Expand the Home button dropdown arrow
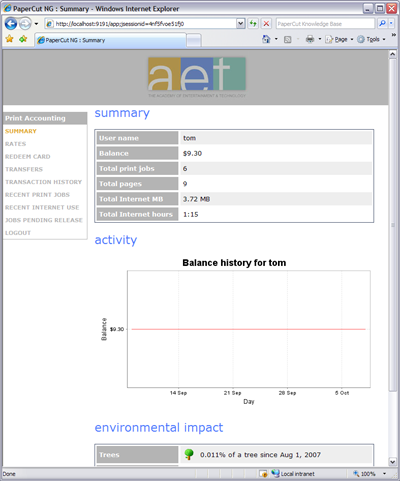Viewport: 400px width, 481px height. [276, 39]
